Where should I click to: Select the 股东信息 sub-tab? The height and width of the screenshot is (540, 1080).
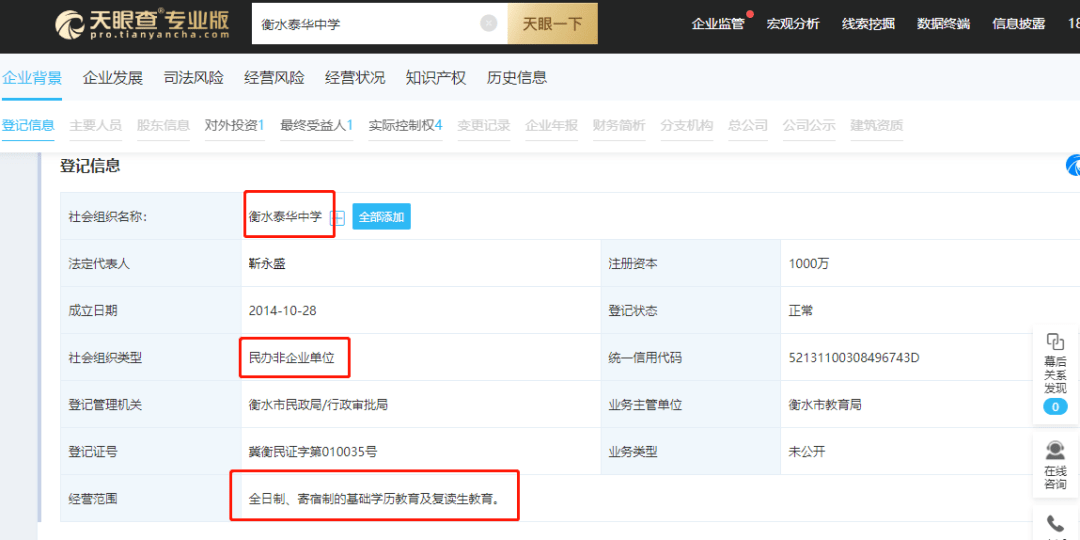coord(163,125)
